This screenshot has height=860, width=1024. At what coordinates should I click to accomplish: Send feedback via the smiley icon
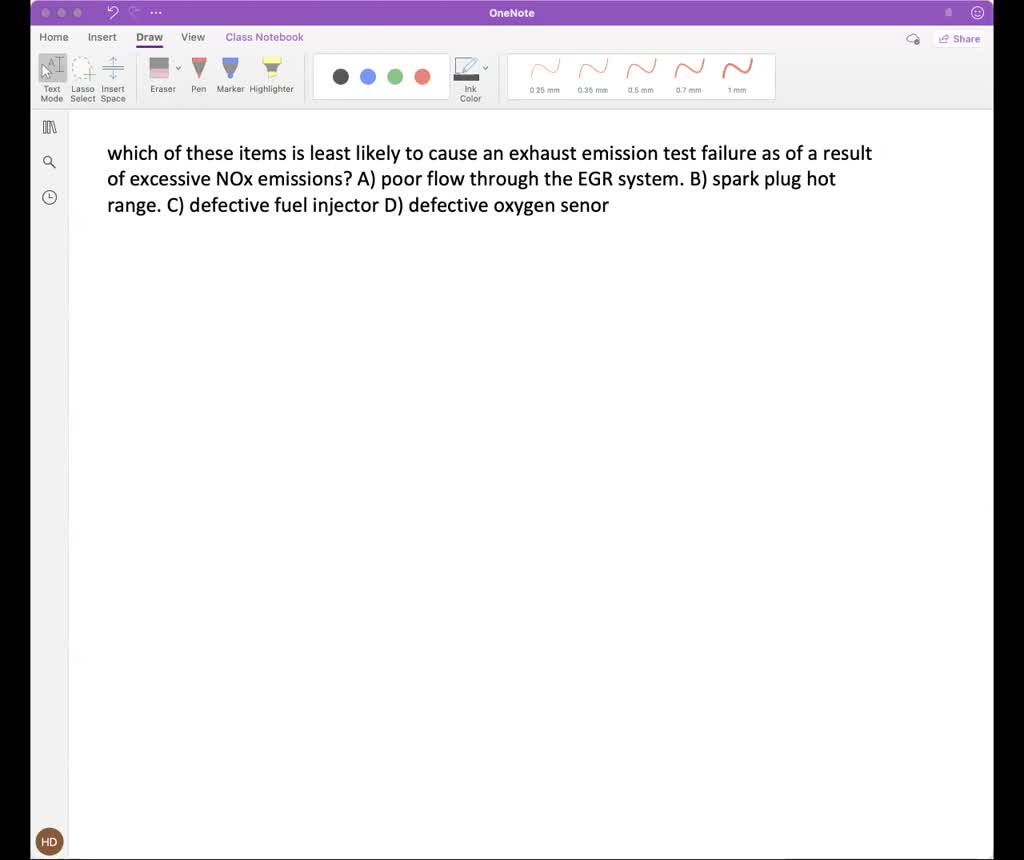click(x=977, y=12)
